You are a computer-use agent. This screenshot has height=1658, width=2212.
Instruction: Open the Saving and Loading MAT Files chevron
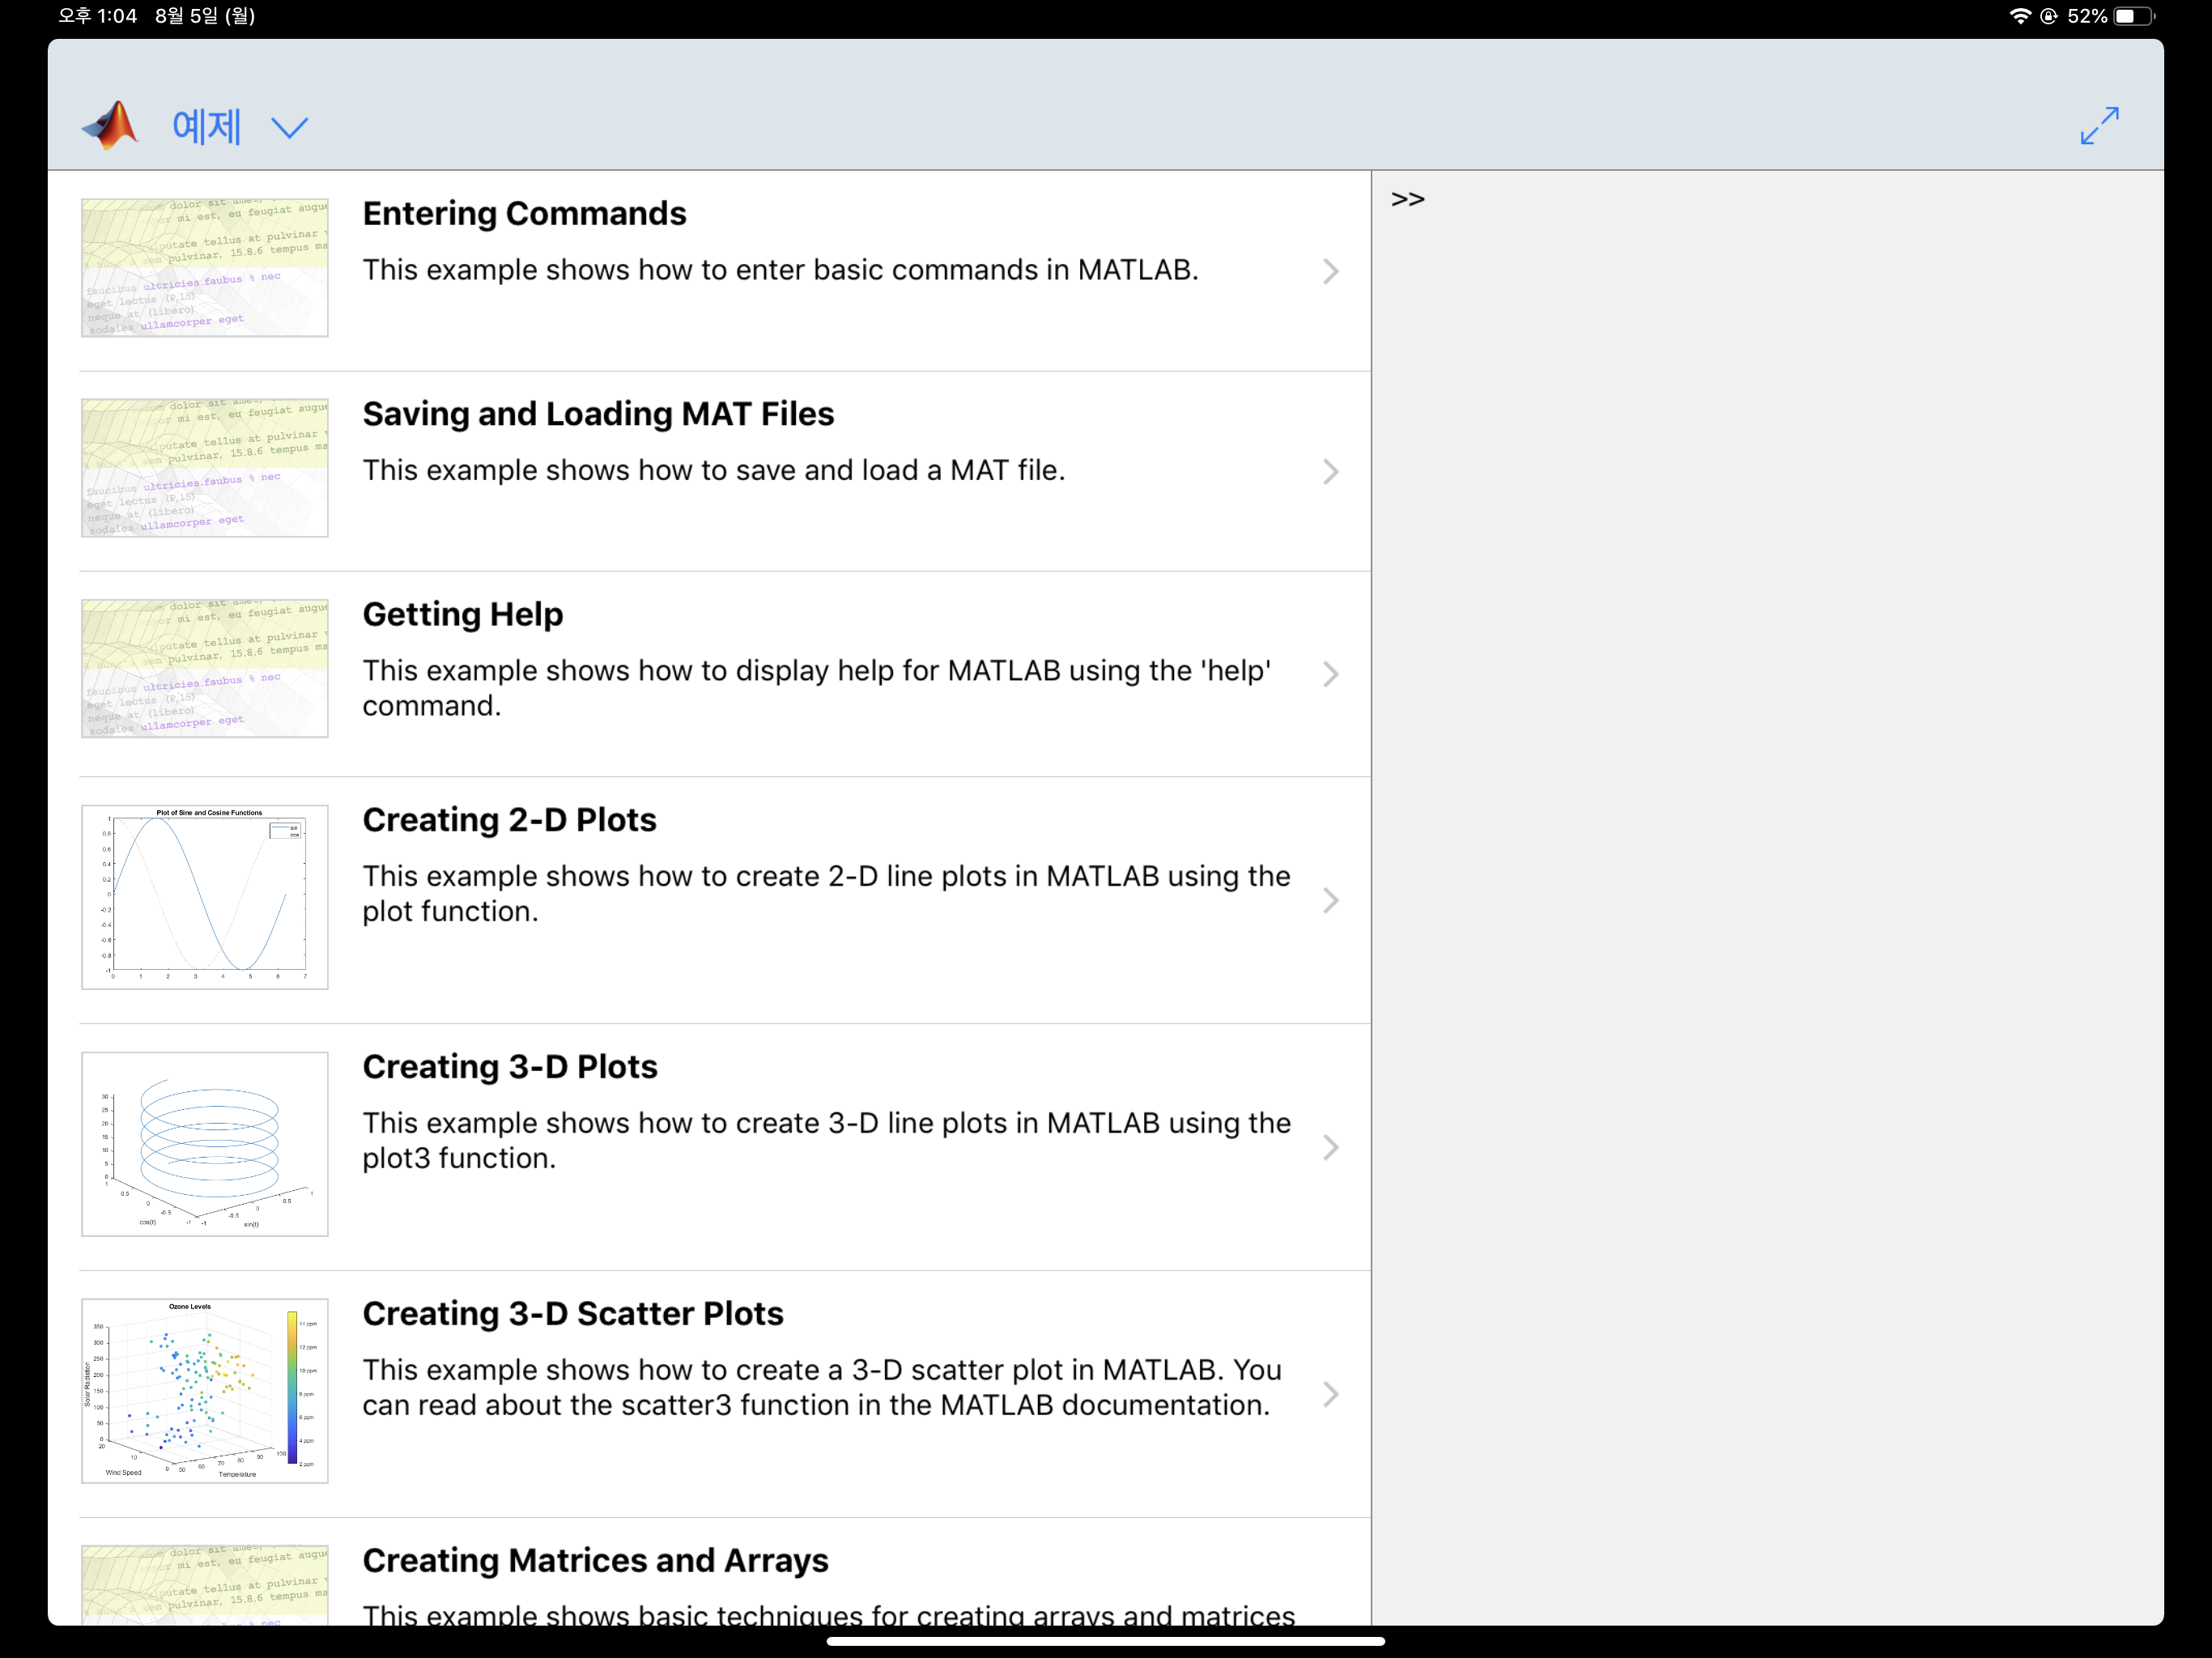[1330, 472]
